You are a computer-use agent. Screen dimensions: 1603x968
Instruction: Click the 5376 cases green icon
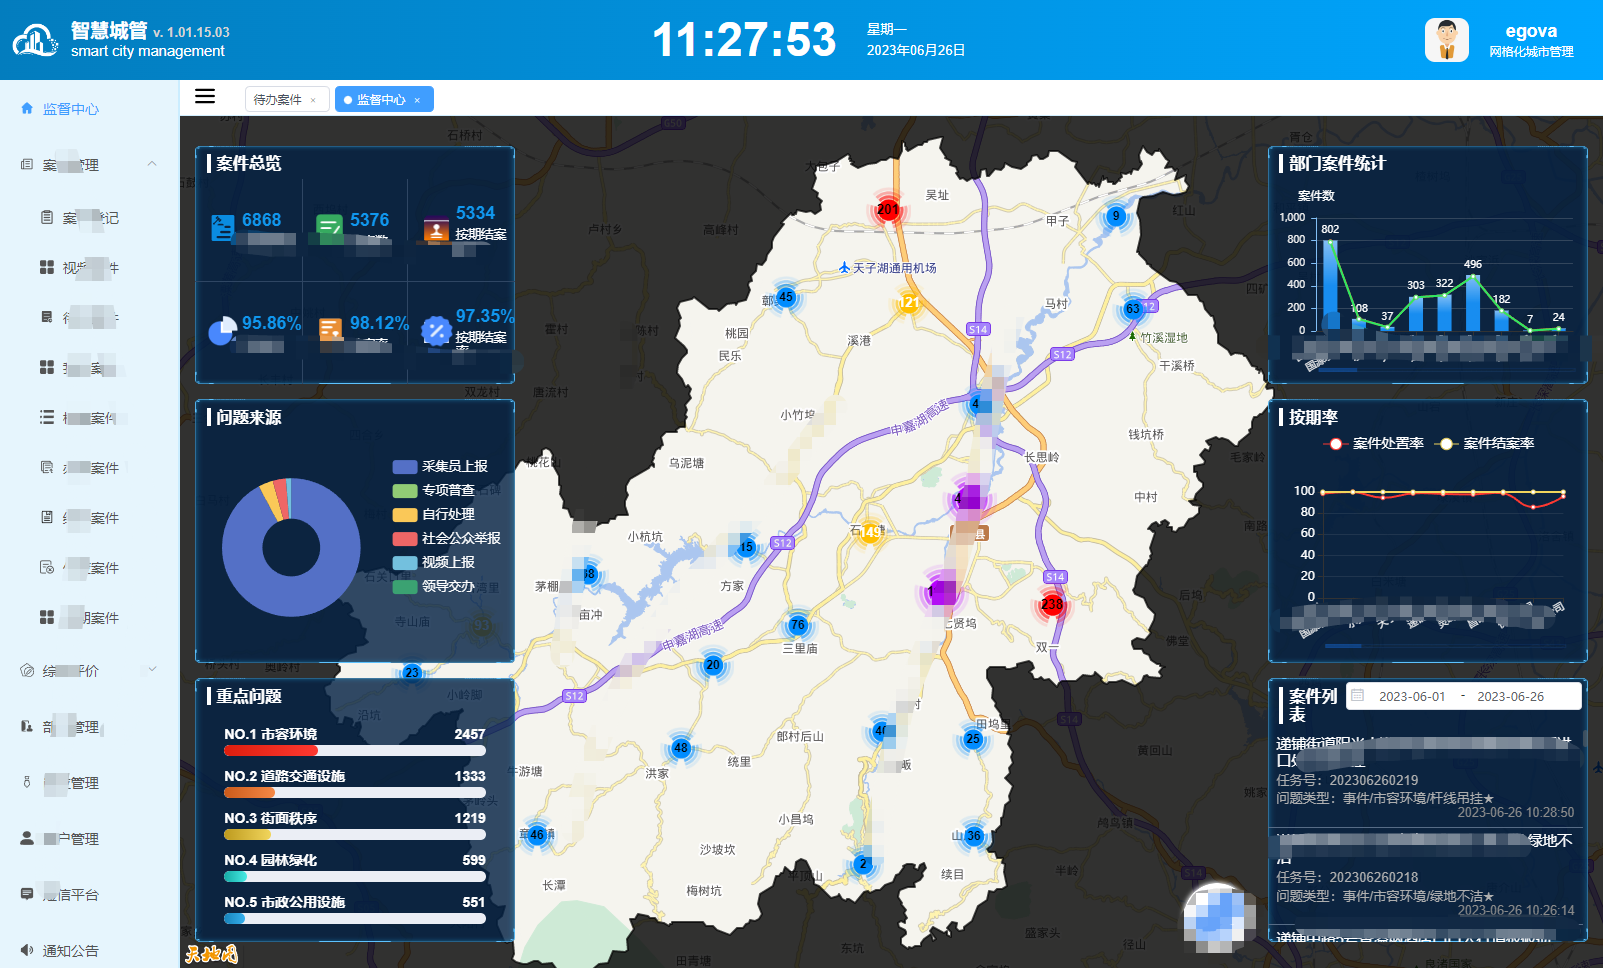click(x=330, y=228)
